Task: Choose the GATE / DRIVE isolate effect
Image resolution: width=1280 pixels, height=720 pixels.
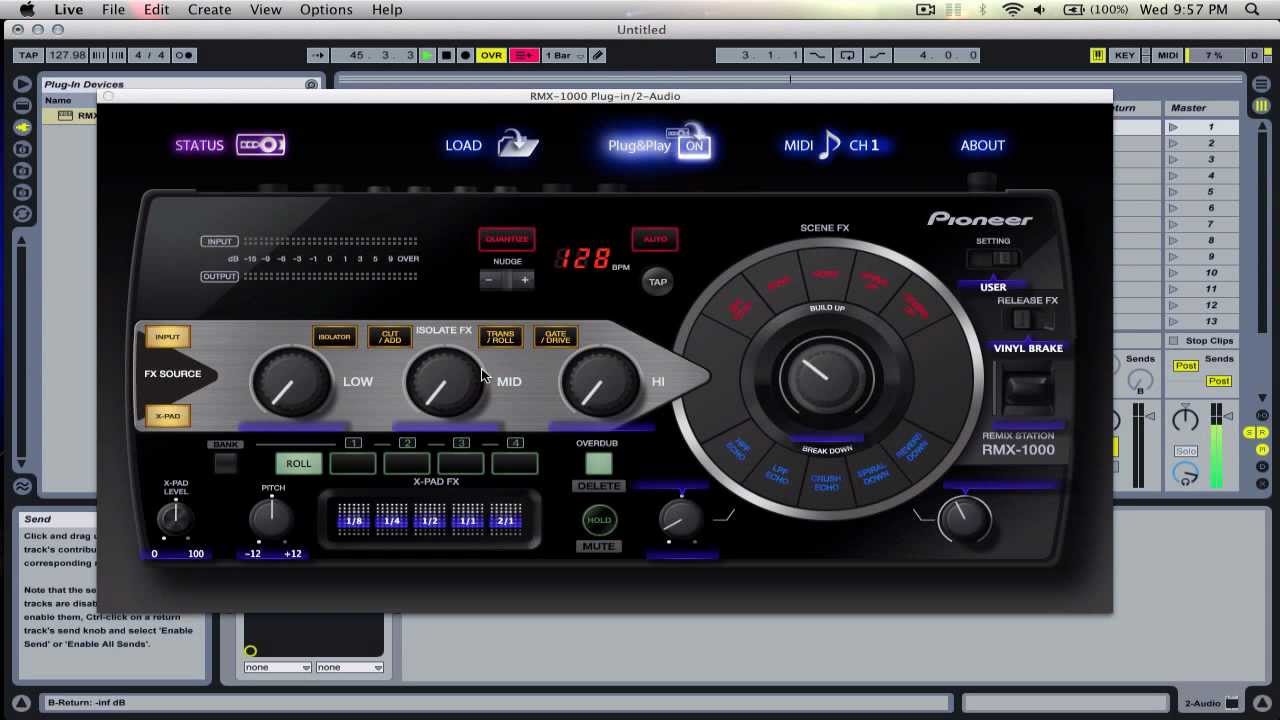Action: 555,337
